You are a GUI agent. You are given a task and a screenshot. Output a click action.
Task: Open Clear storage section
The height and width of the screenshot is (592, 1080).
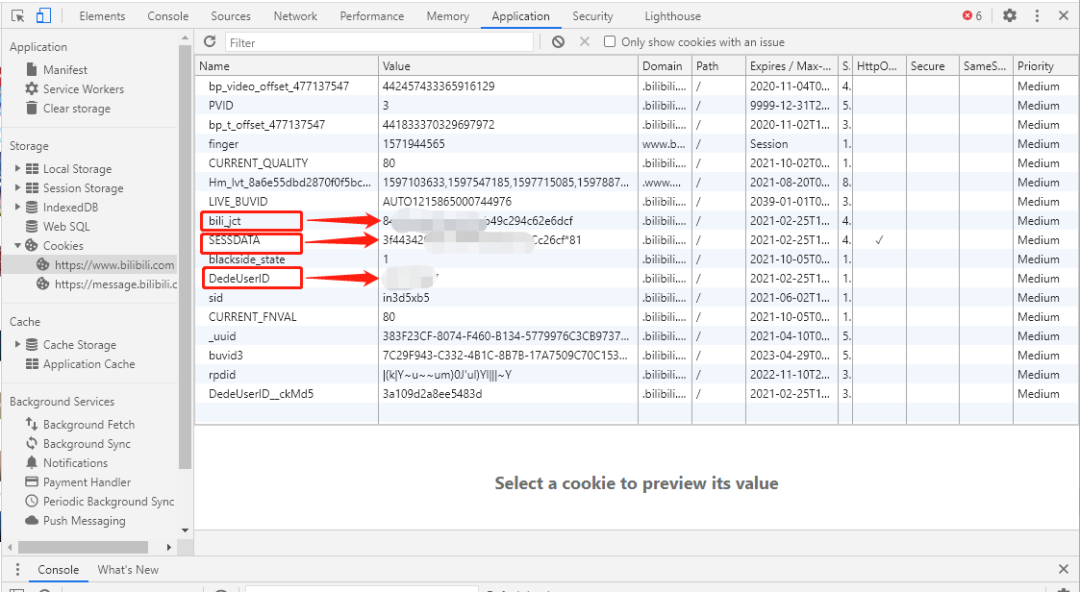coord(76,108)
